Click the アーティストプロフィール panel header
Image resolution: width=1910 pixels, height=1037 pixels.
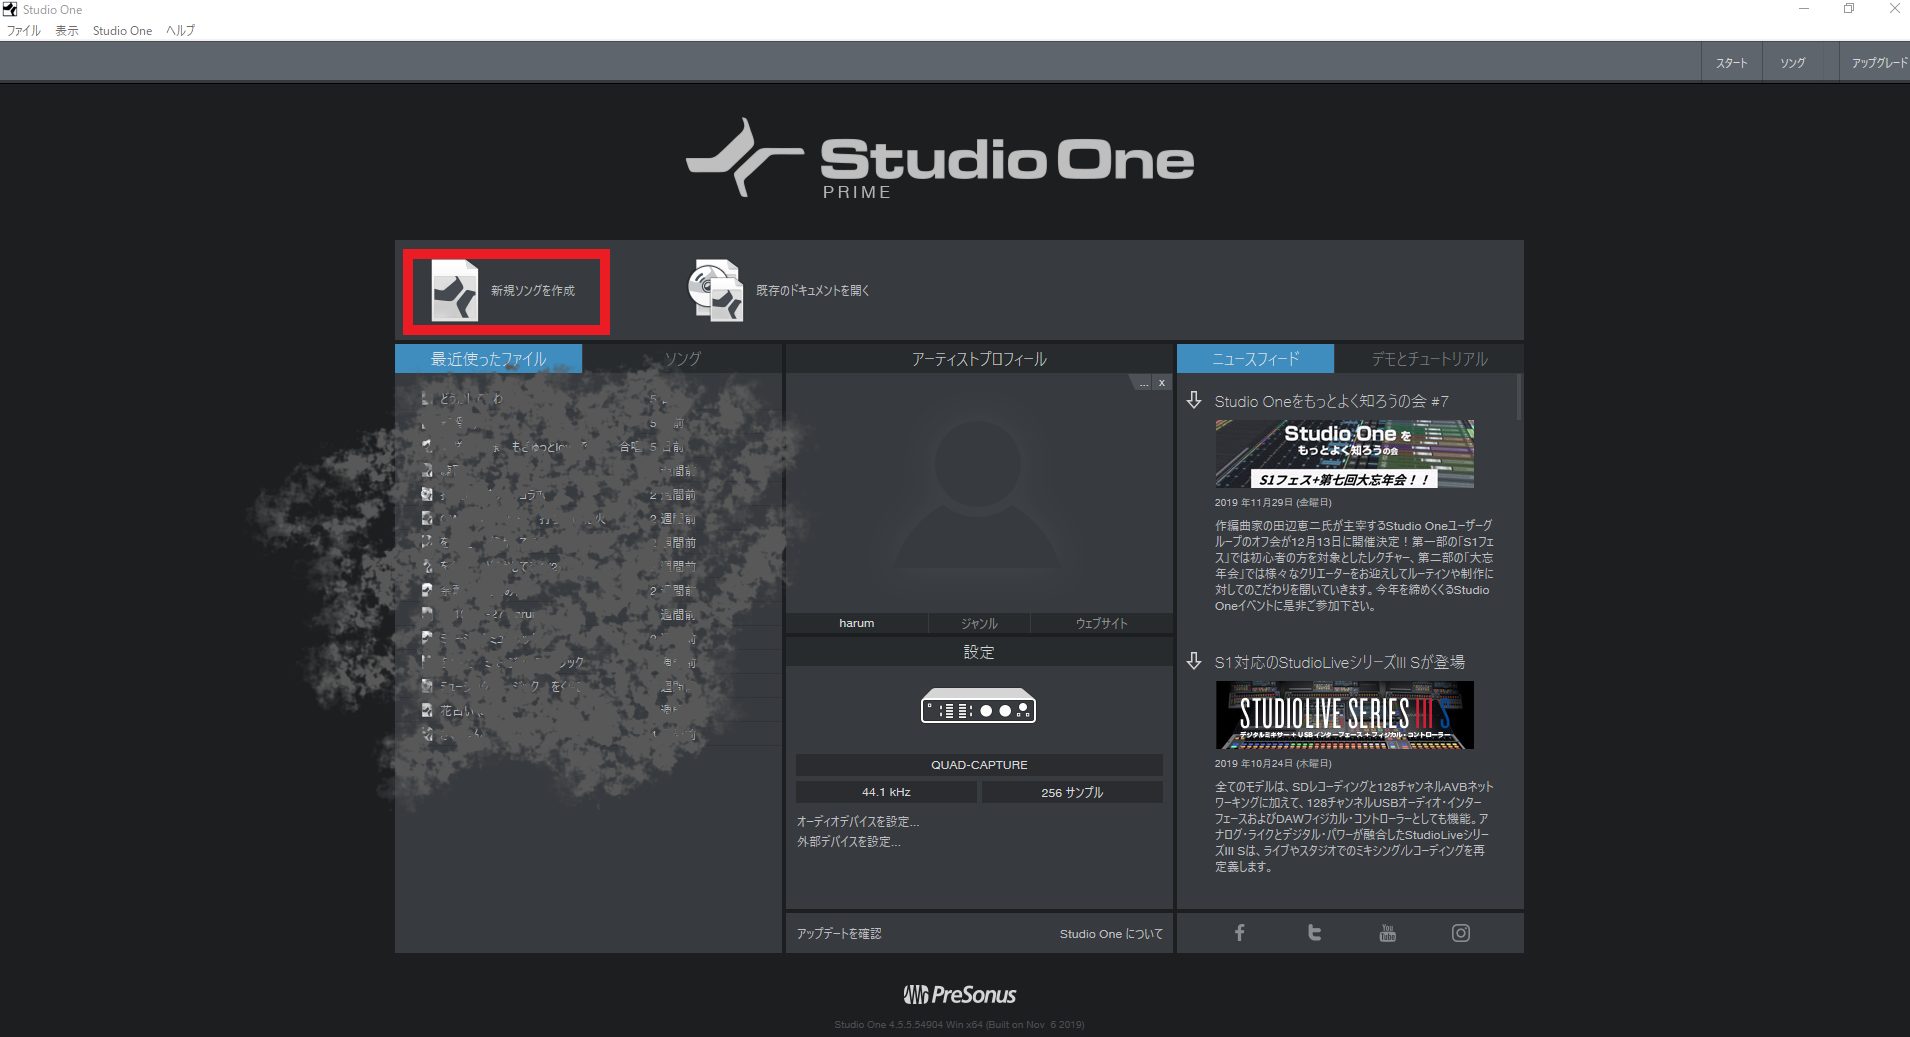978,359
